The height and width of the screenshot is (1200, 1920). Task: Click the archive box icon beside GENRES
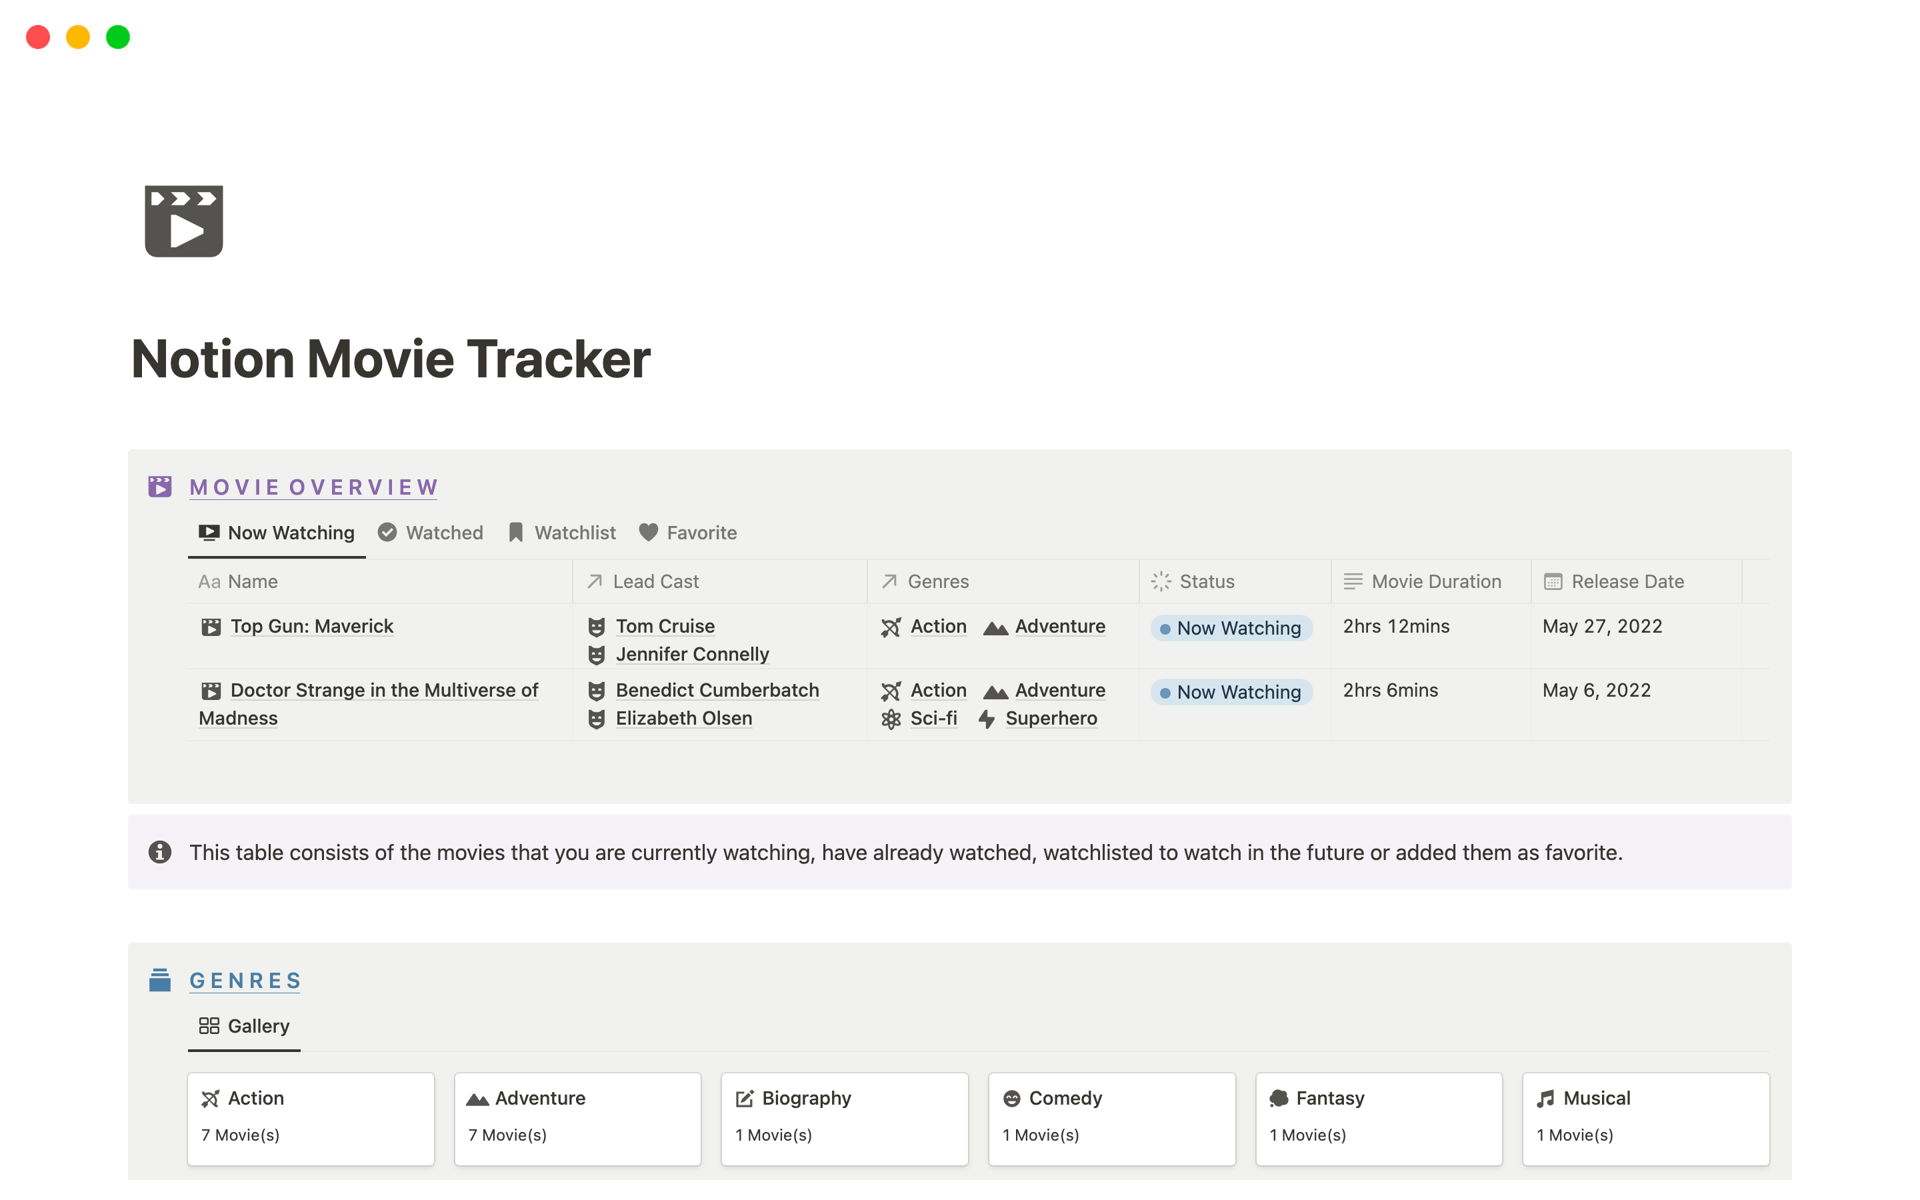coord(159,980)
